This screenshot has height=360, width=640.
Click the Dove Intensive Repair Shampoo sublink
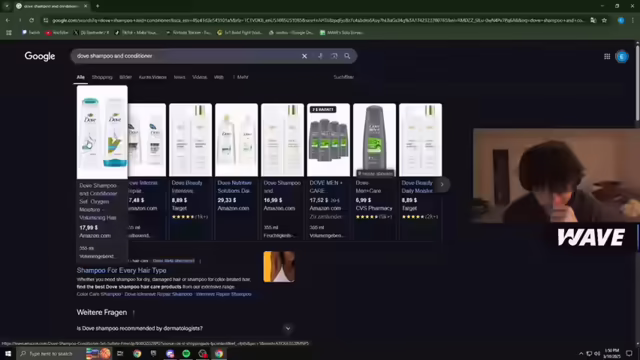pos(158,294)
